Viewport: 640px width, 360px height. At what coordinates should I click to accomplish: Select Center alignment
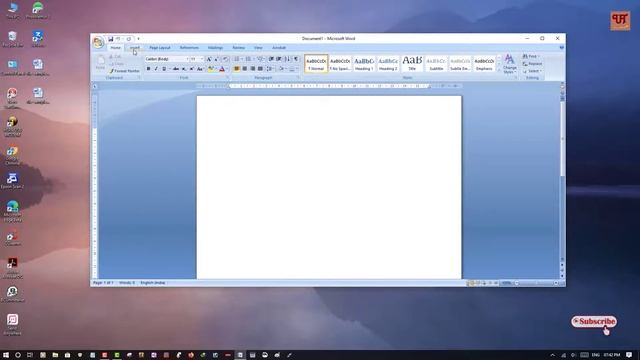[x=244, y=69]
